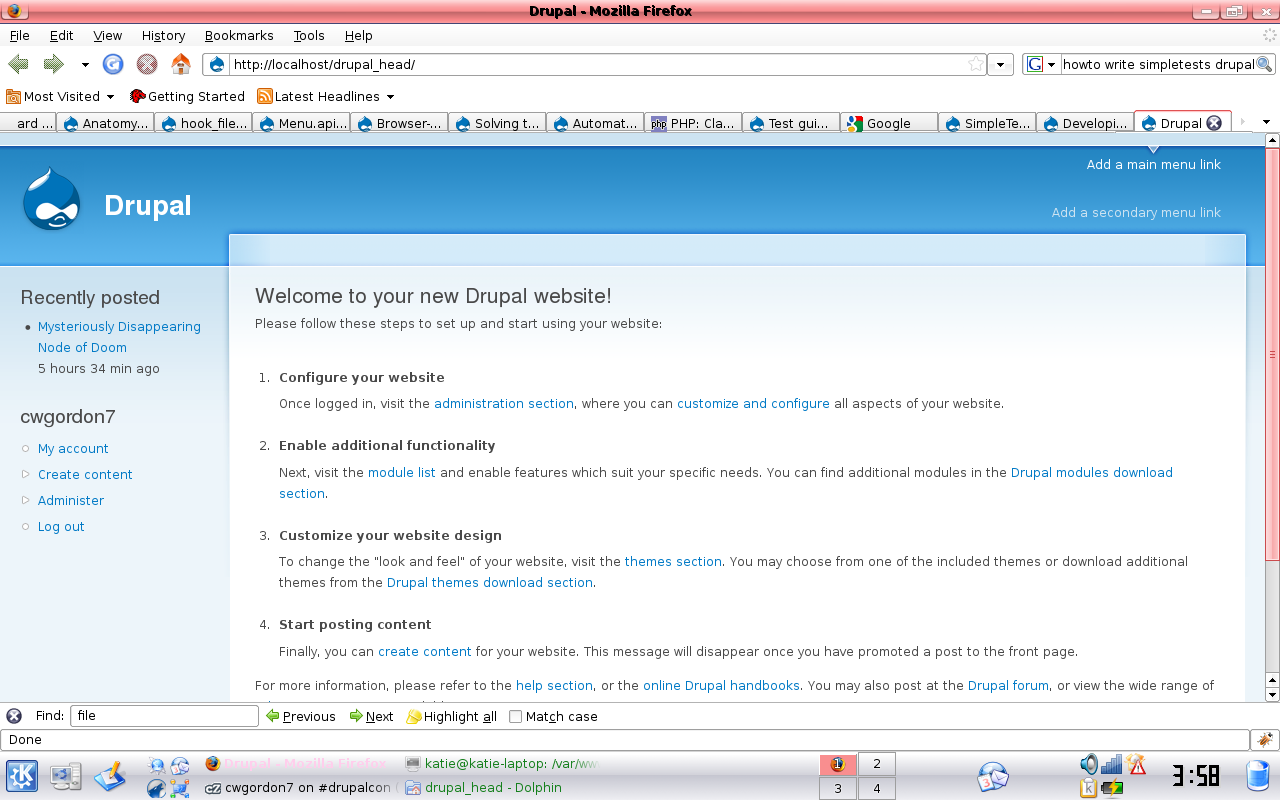This screenshot has width=1280, height=800.
Task: Bookmark this page with the star
Action: click(x=976, y=64)
